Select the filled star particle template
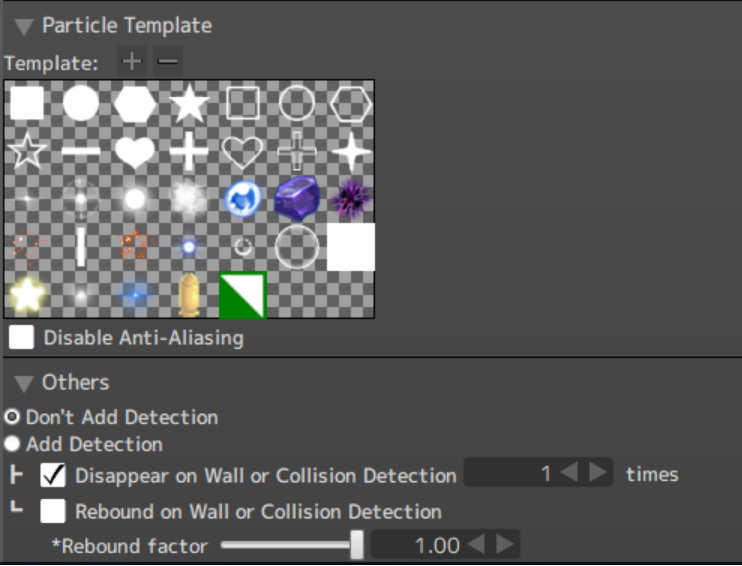The height and width of the screenshot is (566, 742). point(189,103)
